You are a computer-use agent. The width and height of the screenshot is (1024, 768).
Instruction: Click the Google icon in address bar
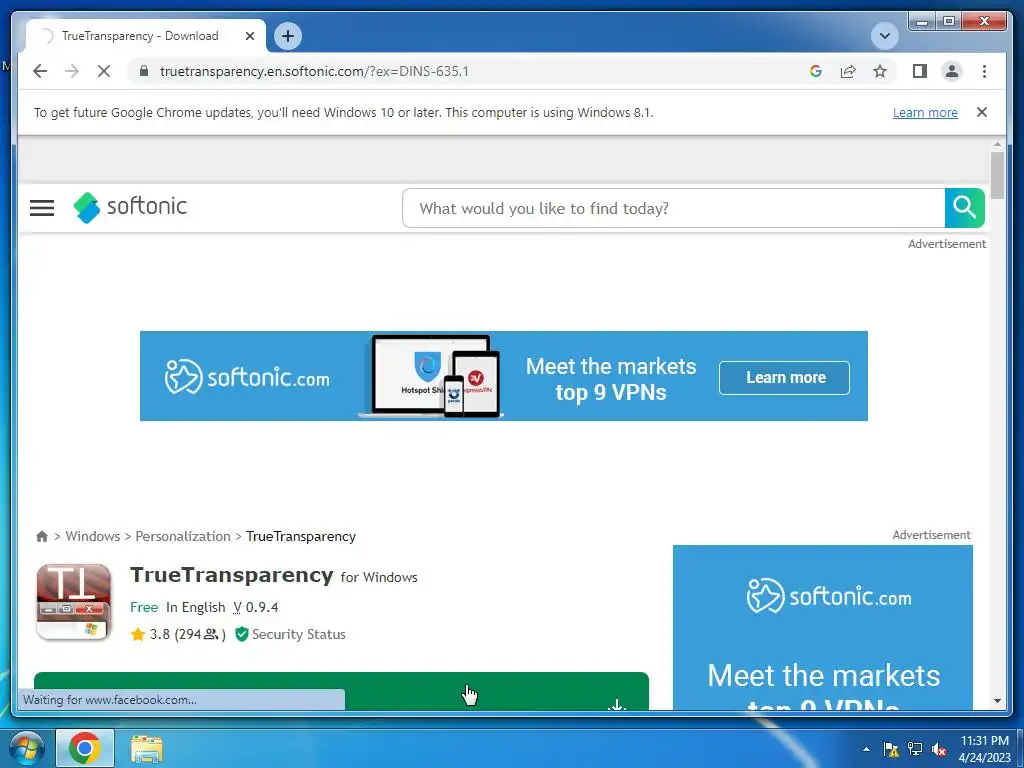pyautogui.click(x=816, y=71)
